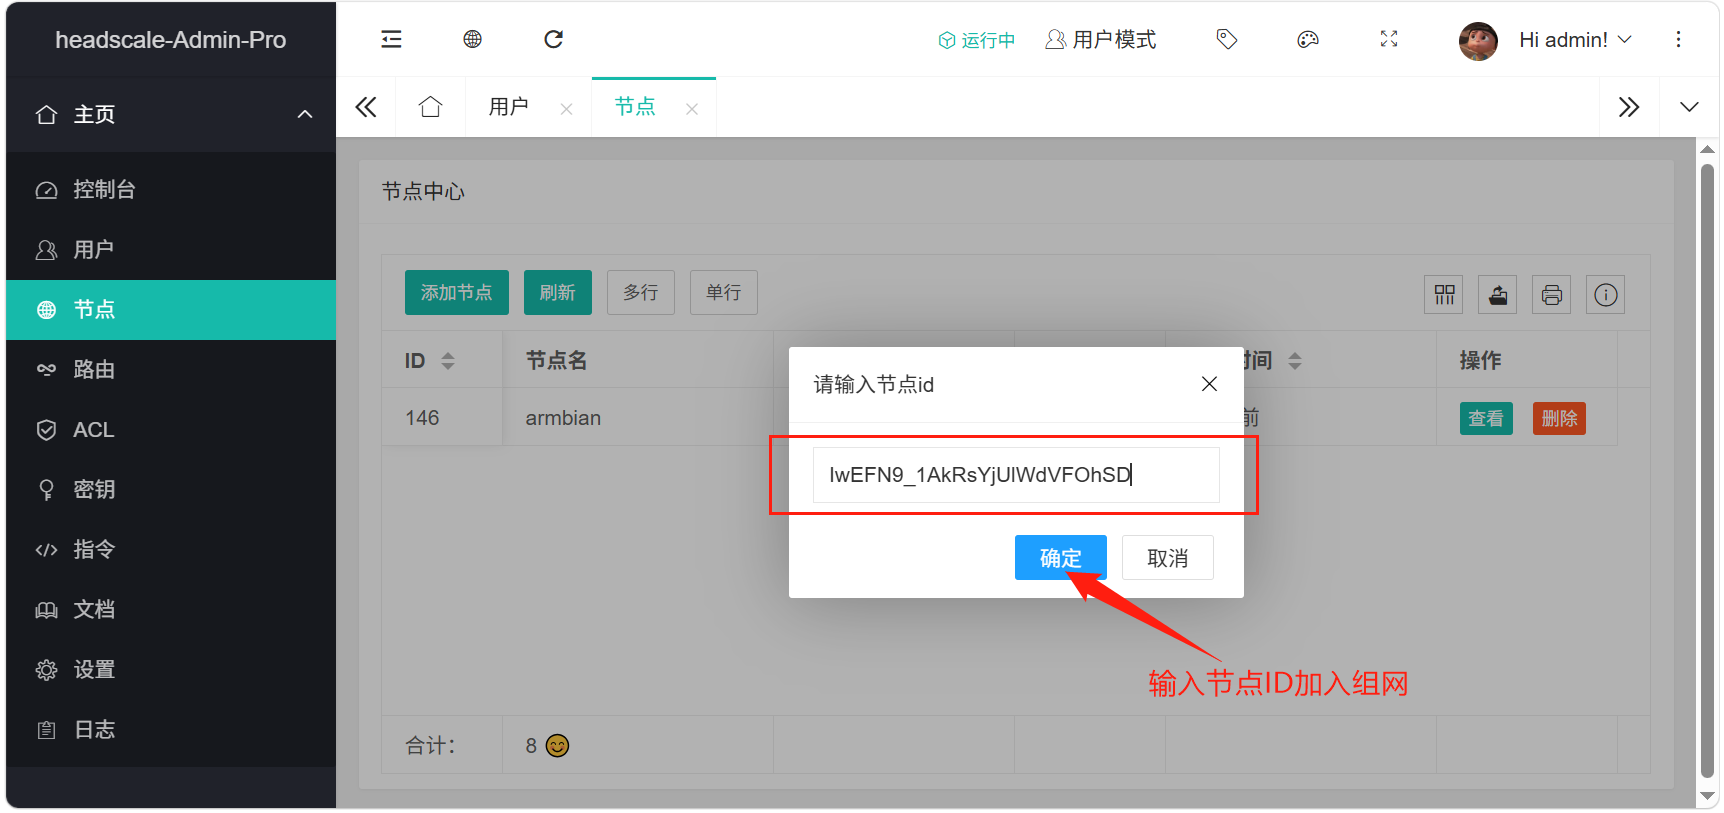Close the 请输入节点id dialog
This screenshot has height=813, width=1724.
coord(1209,384)
